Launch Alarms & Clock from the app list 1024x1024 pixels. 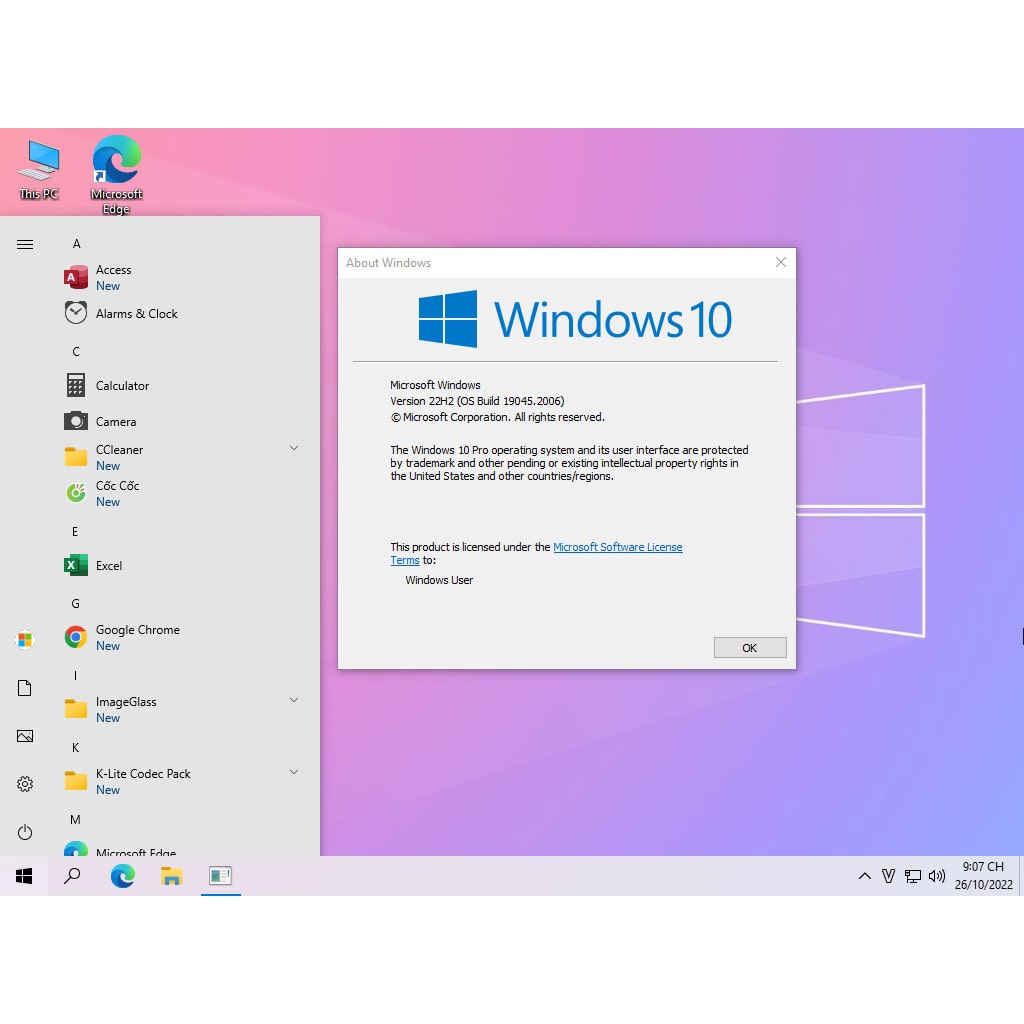coord(136,313)
